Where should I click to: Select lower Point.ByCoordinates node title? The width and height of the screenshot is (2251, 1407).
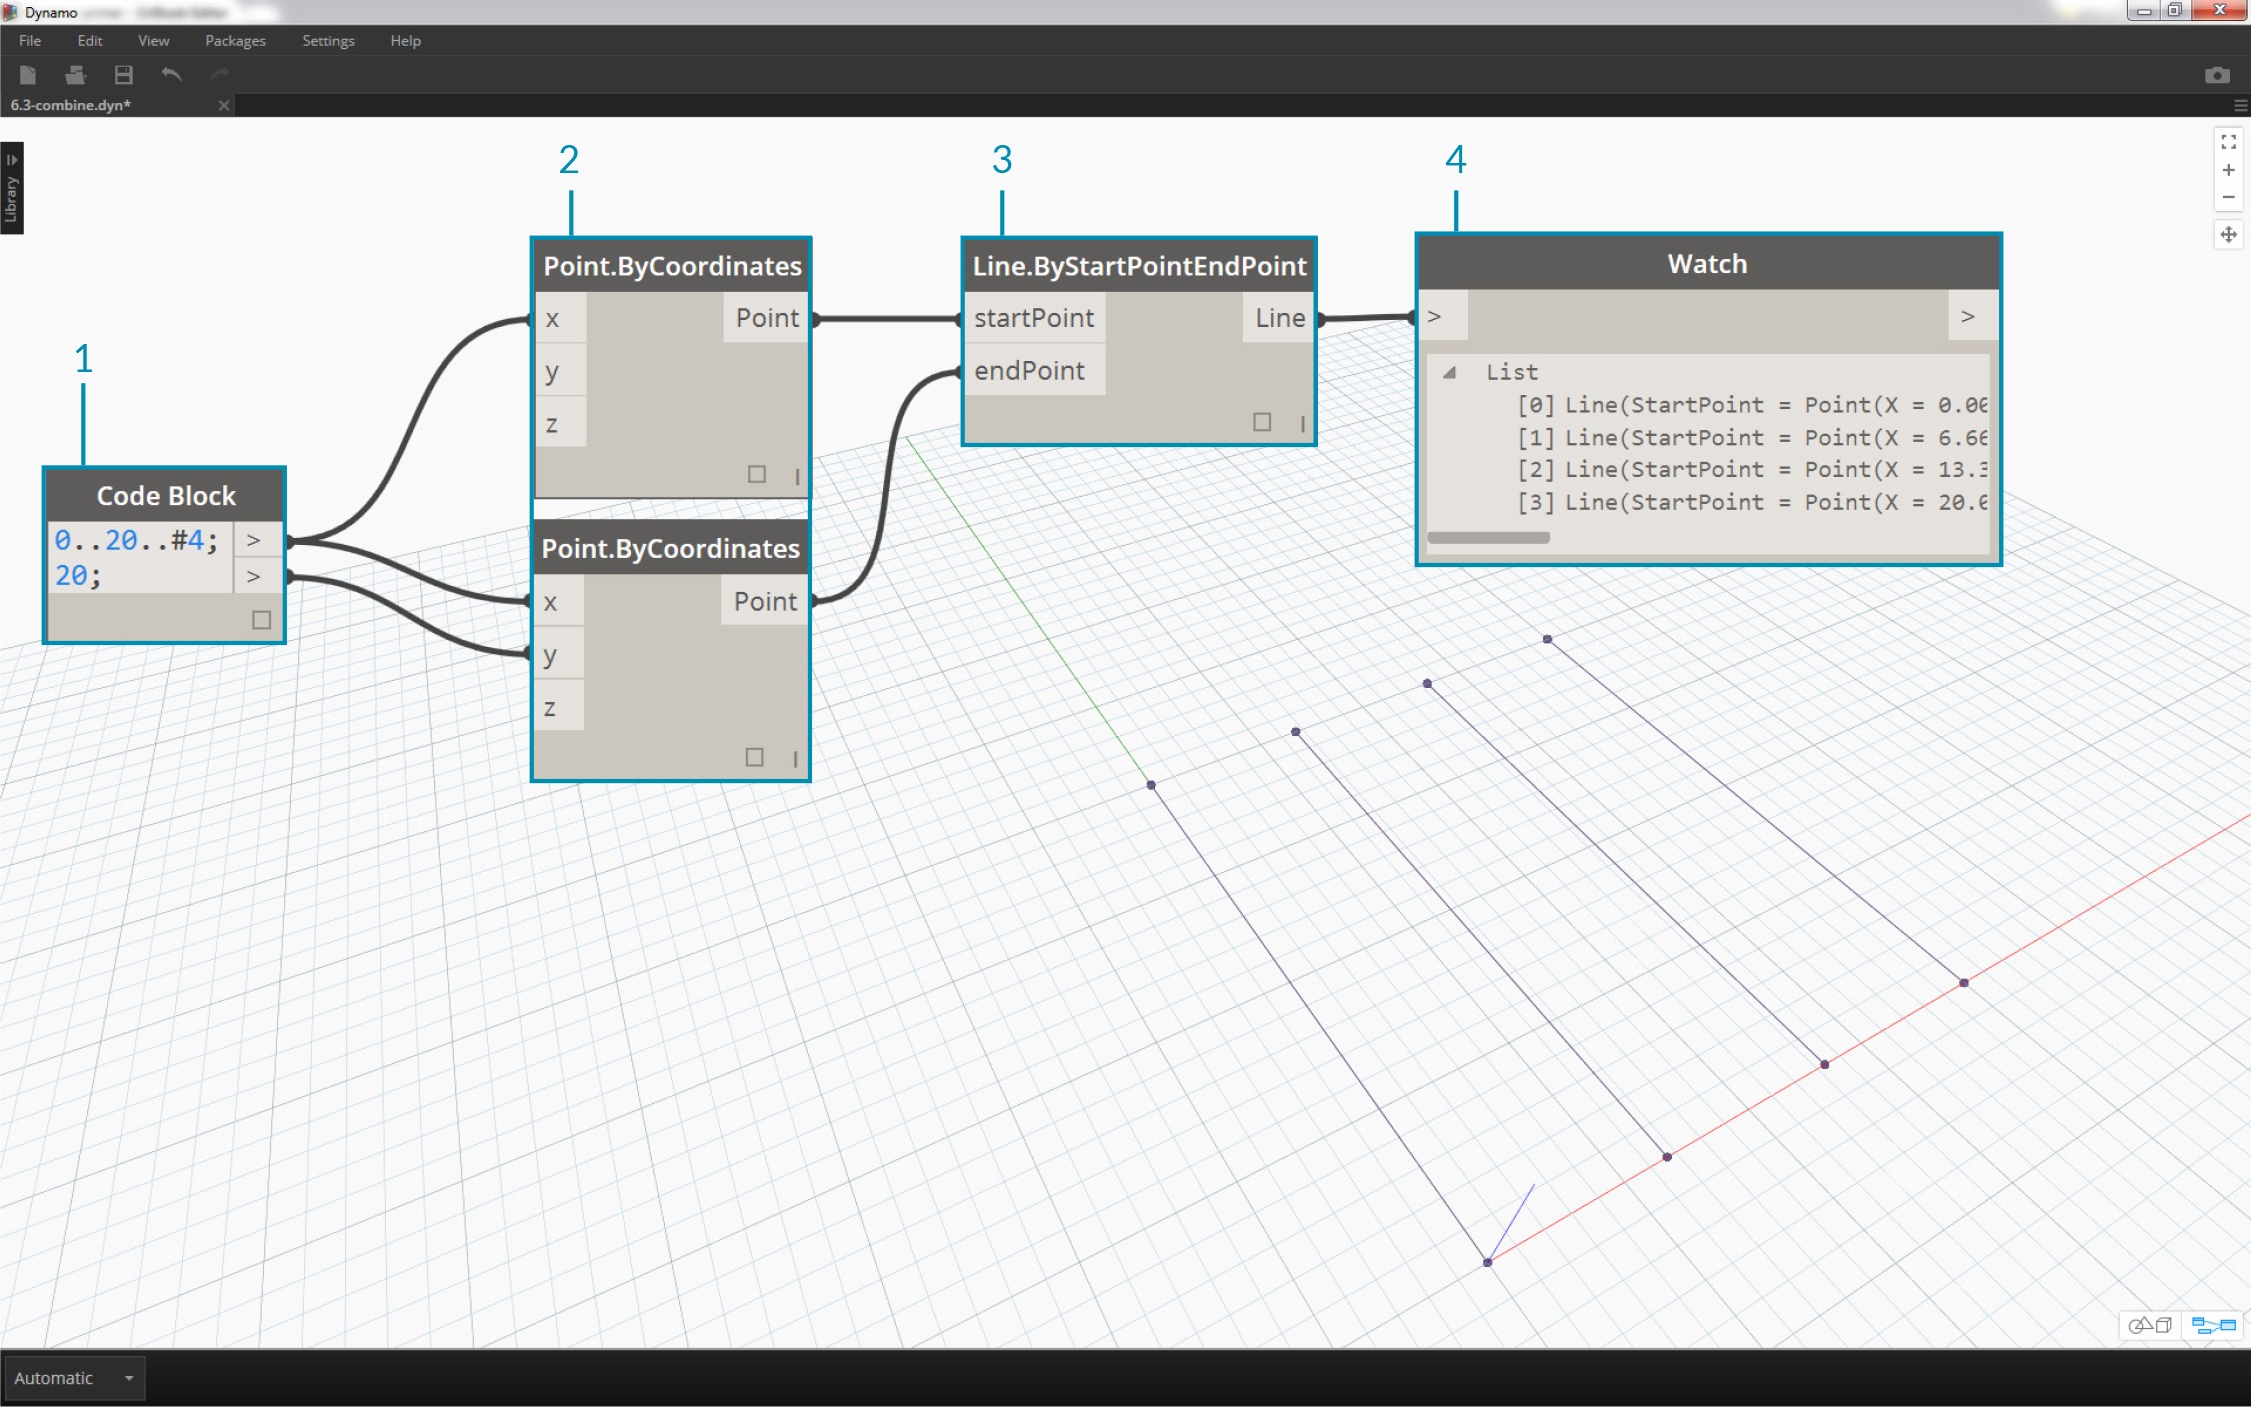tap(670, 548)
